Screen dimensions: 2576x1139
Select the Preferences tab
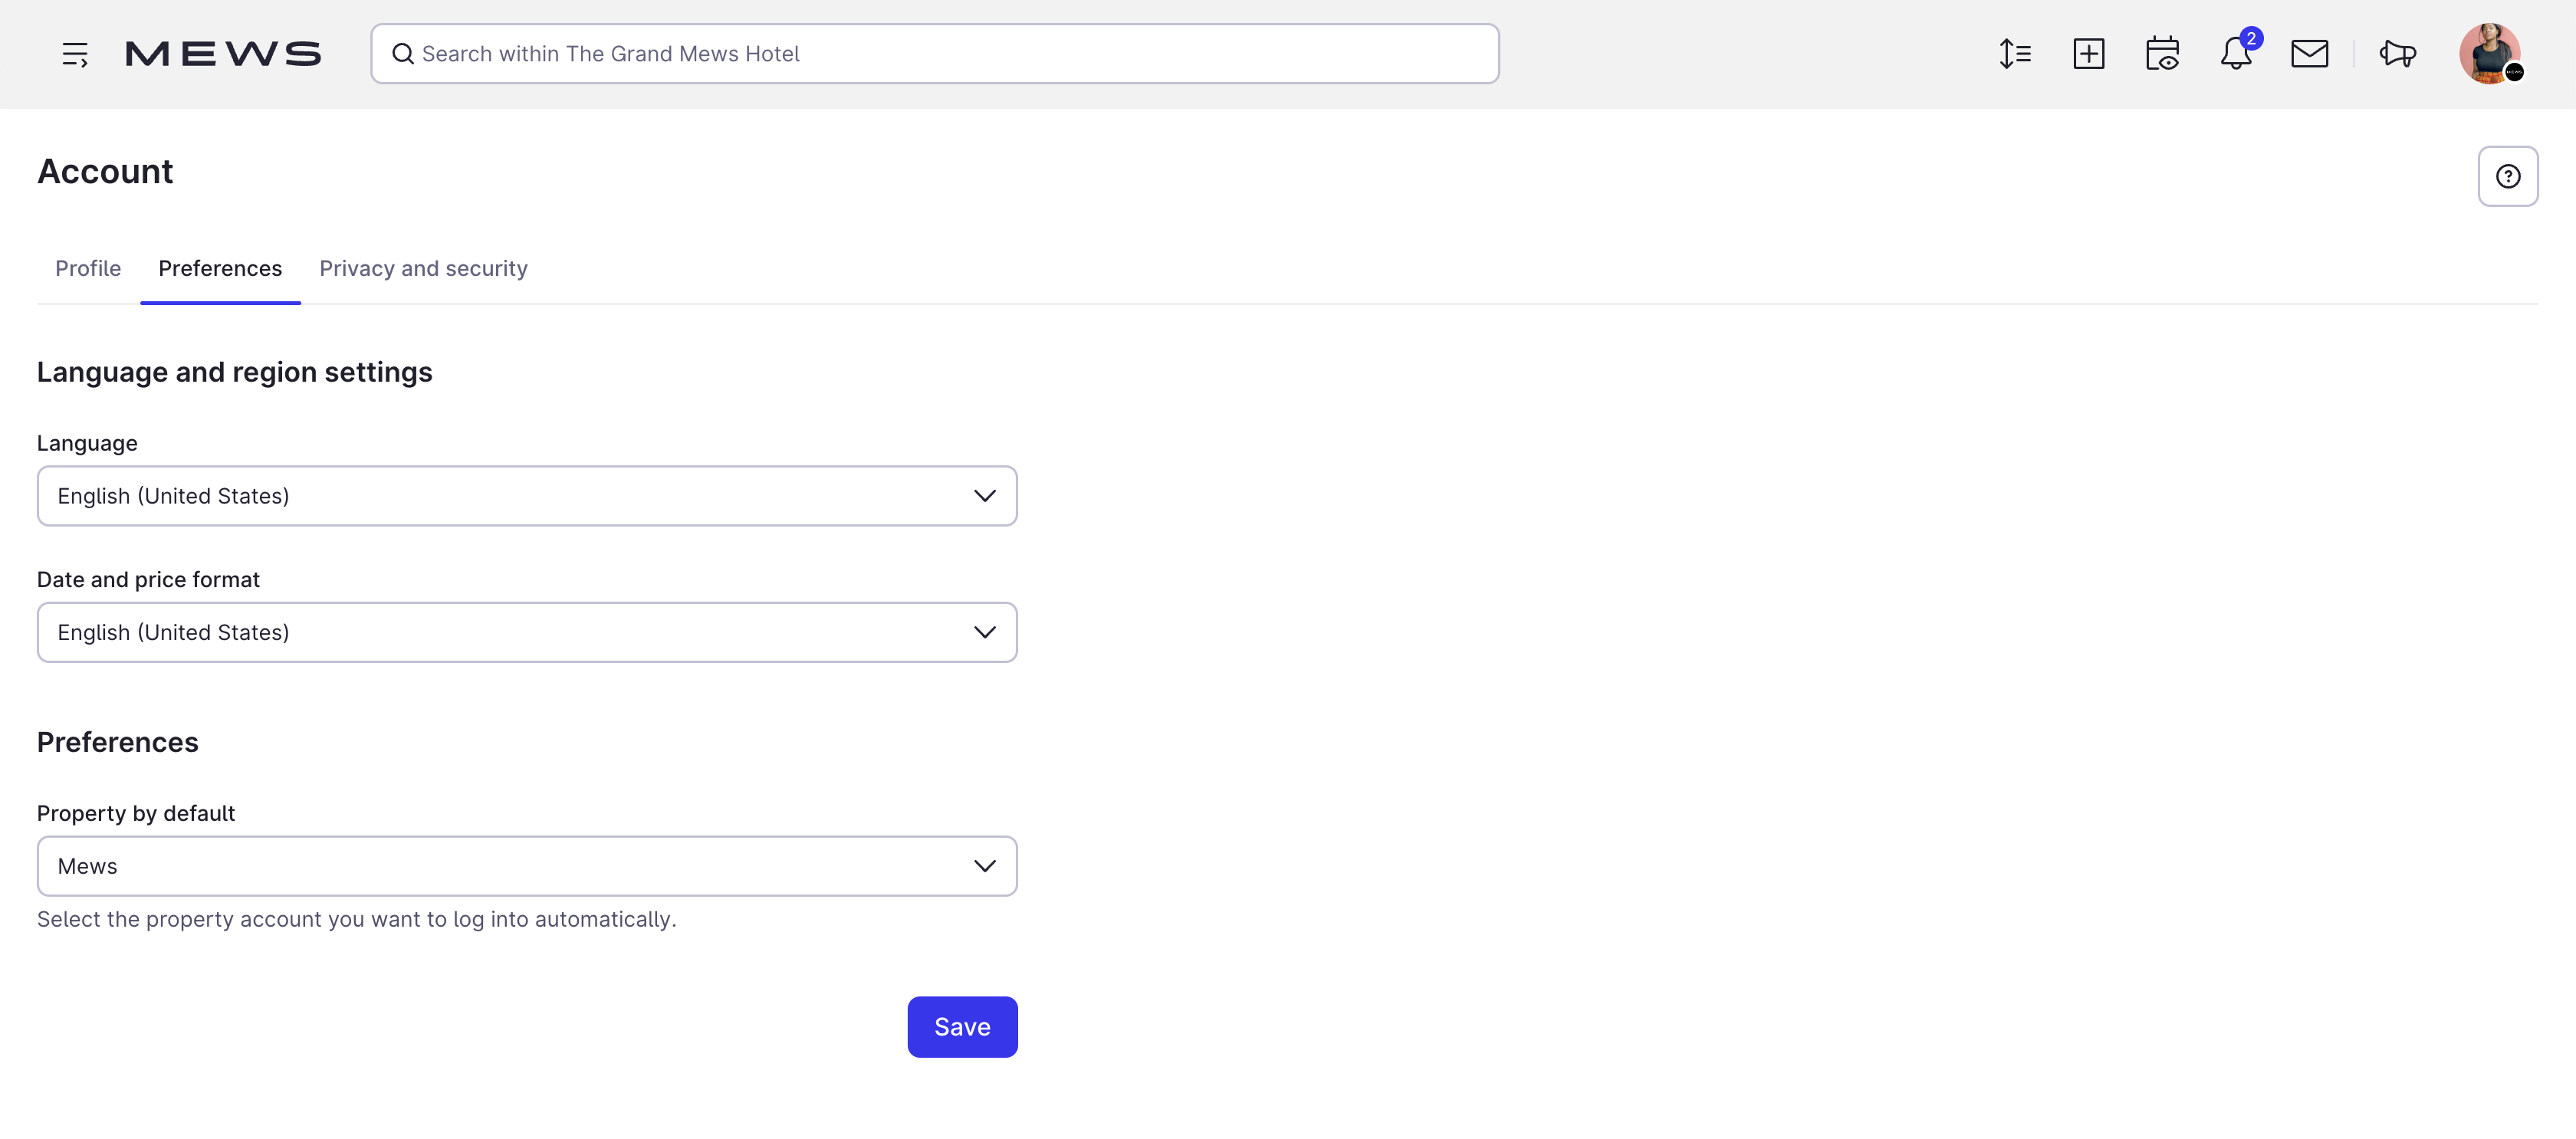[220, 268]
